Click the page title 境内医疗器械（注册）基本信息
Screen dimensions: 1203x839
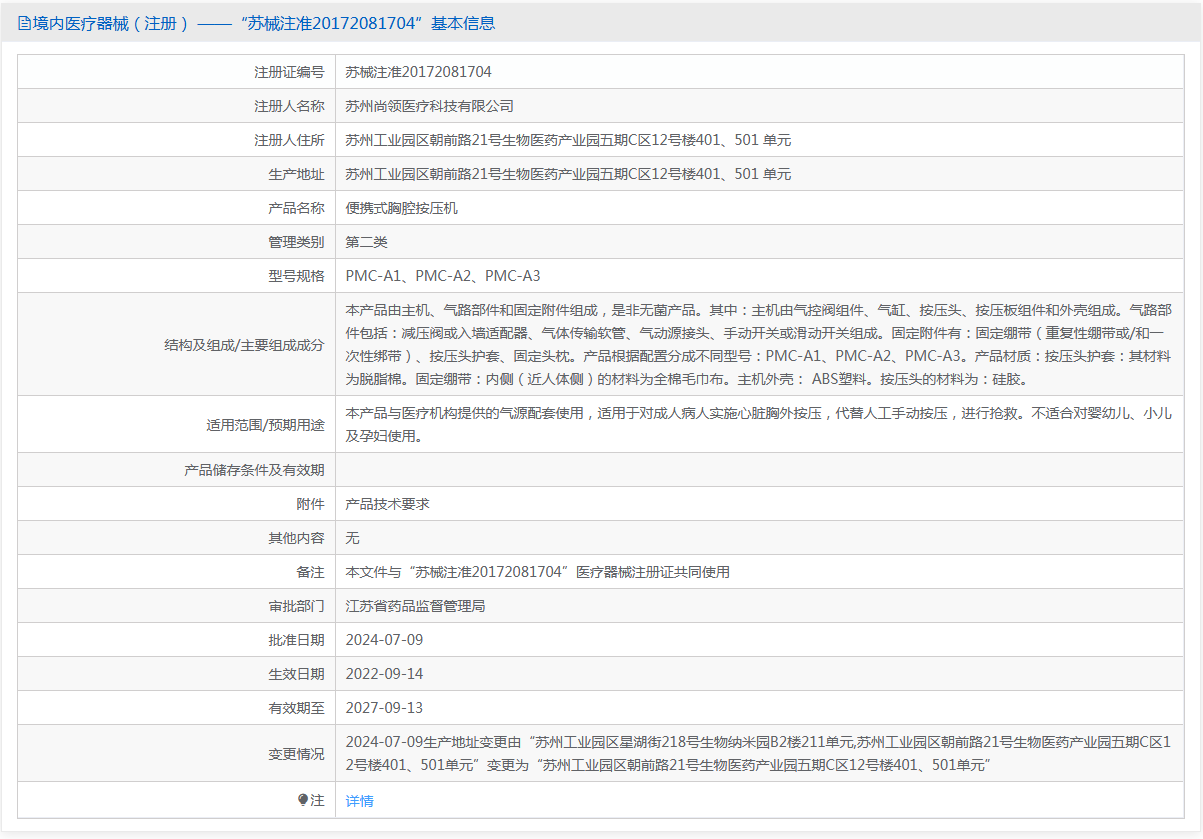264,23
